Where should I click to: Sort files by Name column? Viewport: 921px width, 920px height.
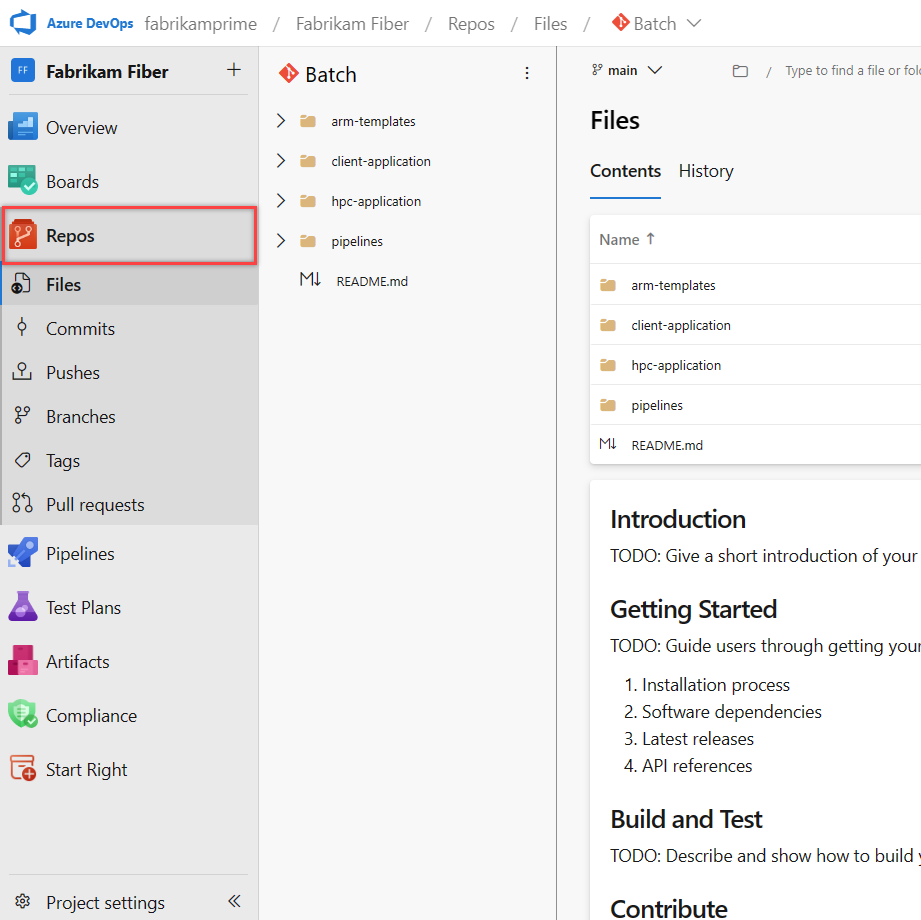627,239
